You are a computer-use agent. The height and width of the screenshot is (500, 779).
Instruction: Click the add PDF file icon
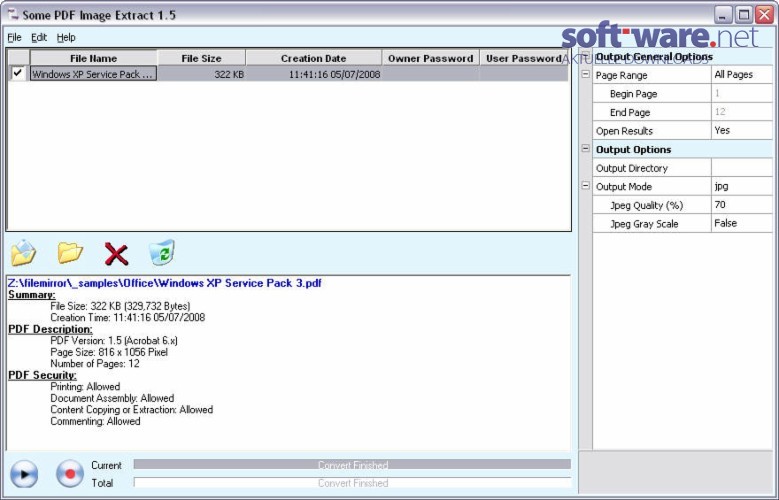tap(23, 252)
